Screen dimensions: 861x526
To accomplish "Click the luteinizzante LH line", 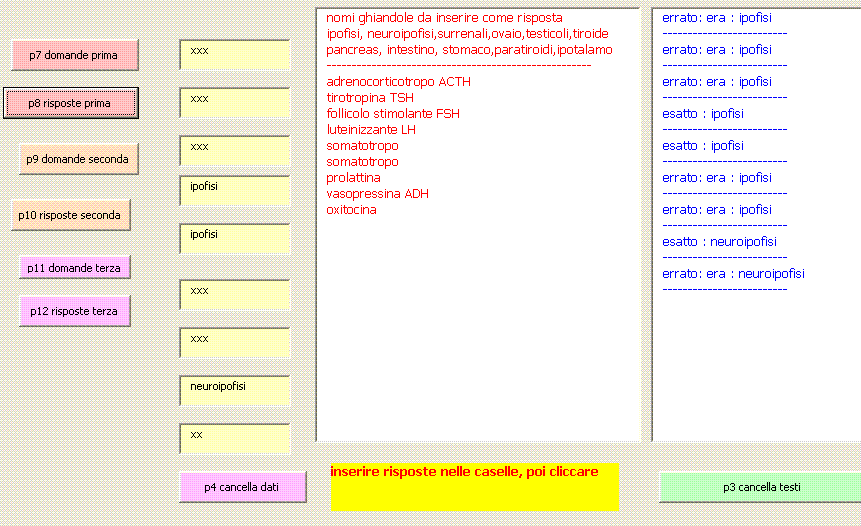I will point(371,130).
